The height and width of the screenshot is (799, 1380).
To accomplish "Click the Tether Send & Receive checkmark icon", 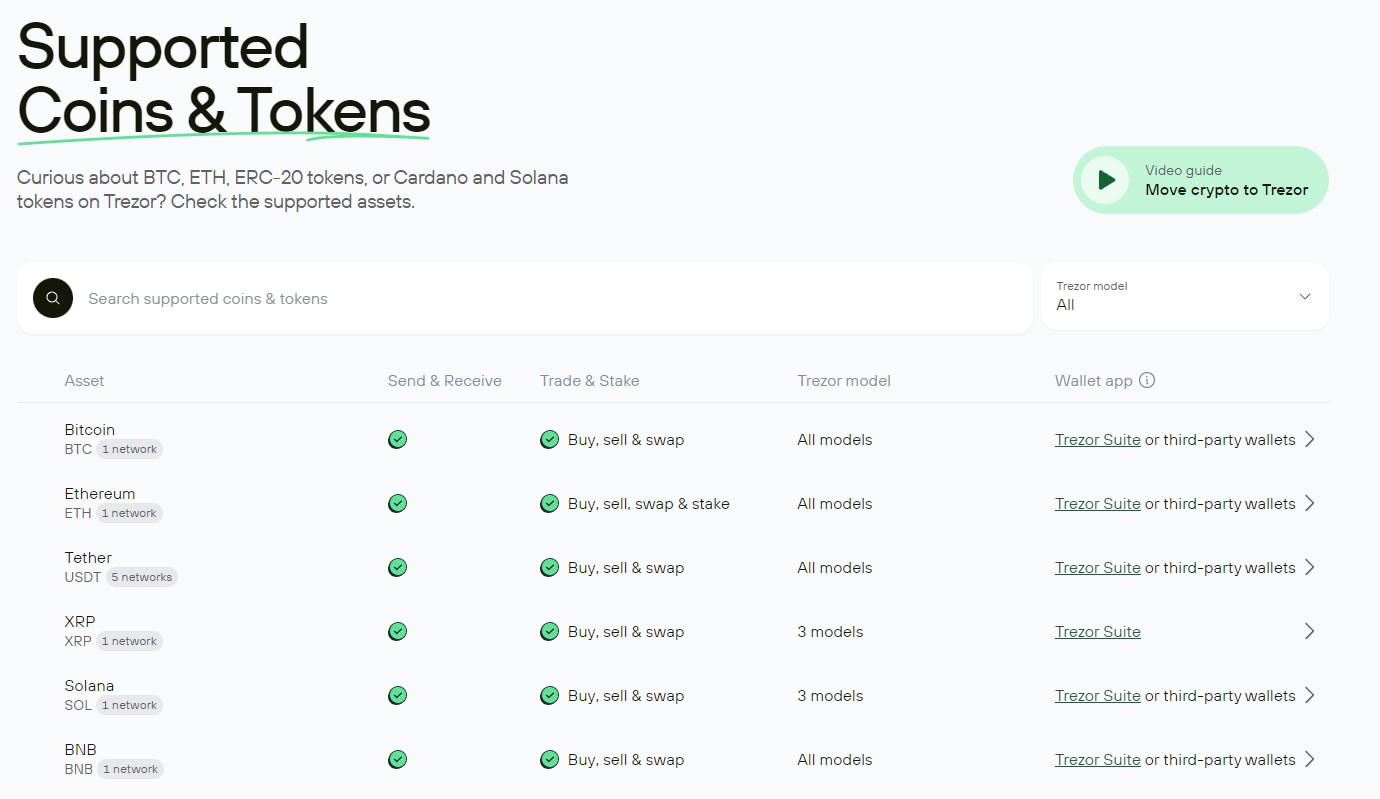I will (x=397, y=568).
